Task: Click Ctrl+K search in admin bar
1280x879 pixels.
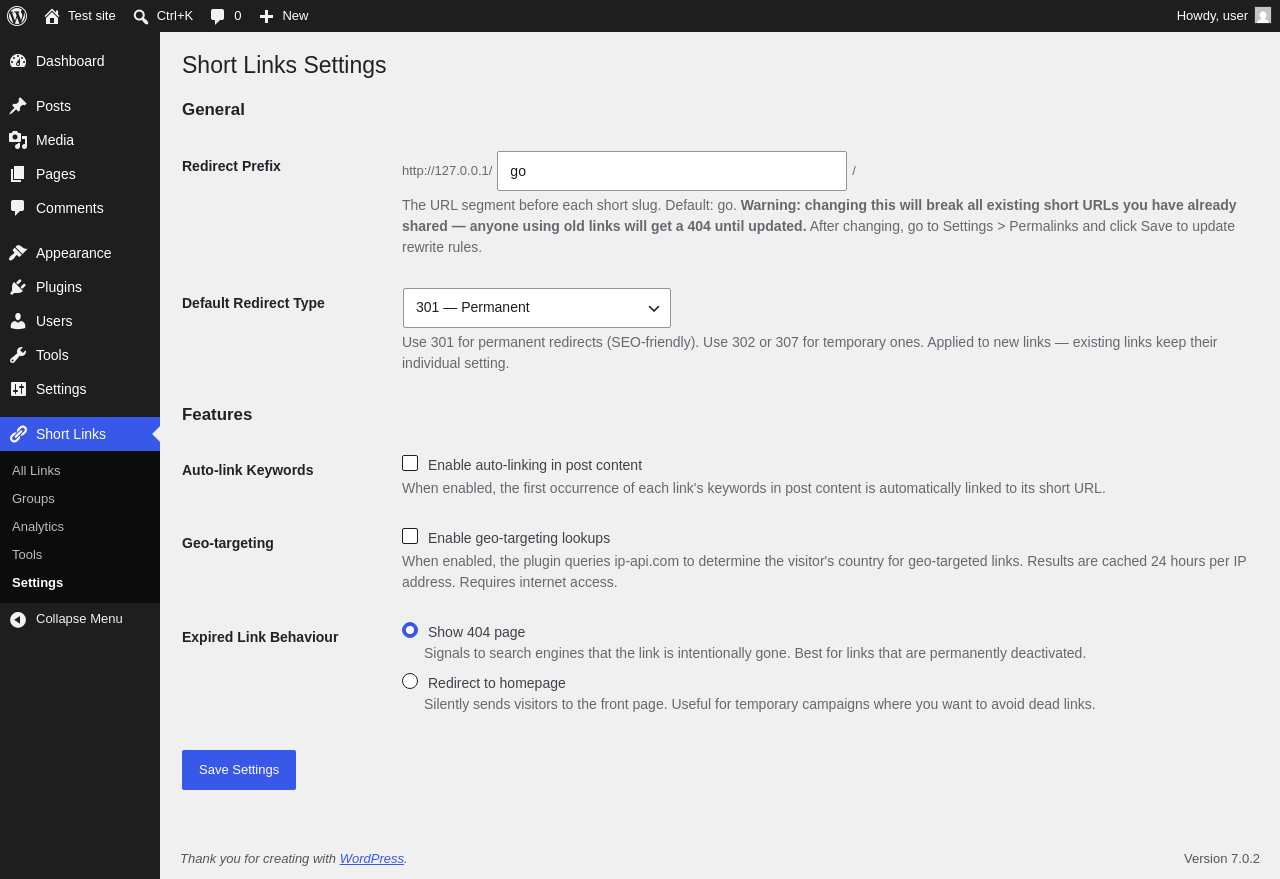Action: [163, 16]
